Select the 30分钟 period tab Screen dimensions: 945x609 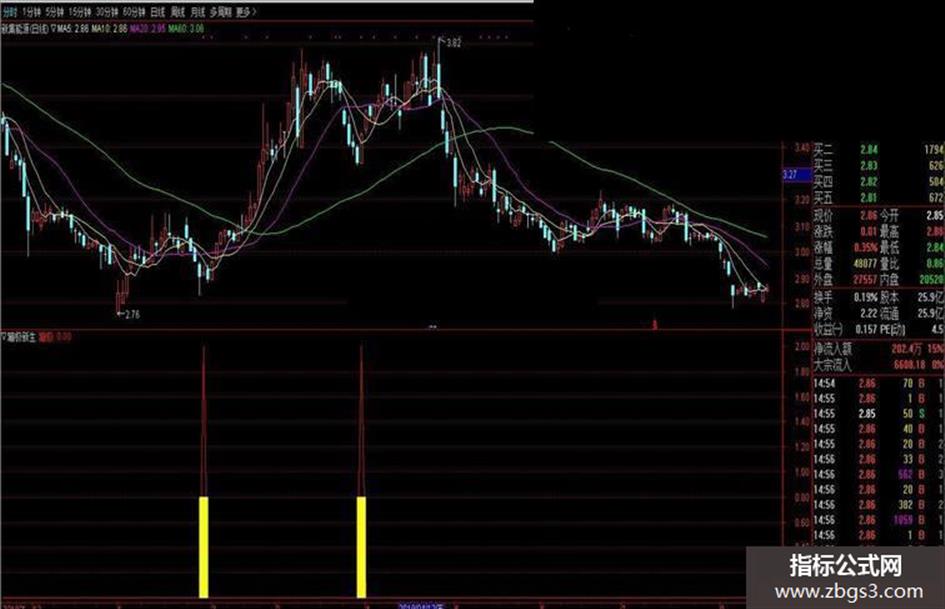coord(107,11)
